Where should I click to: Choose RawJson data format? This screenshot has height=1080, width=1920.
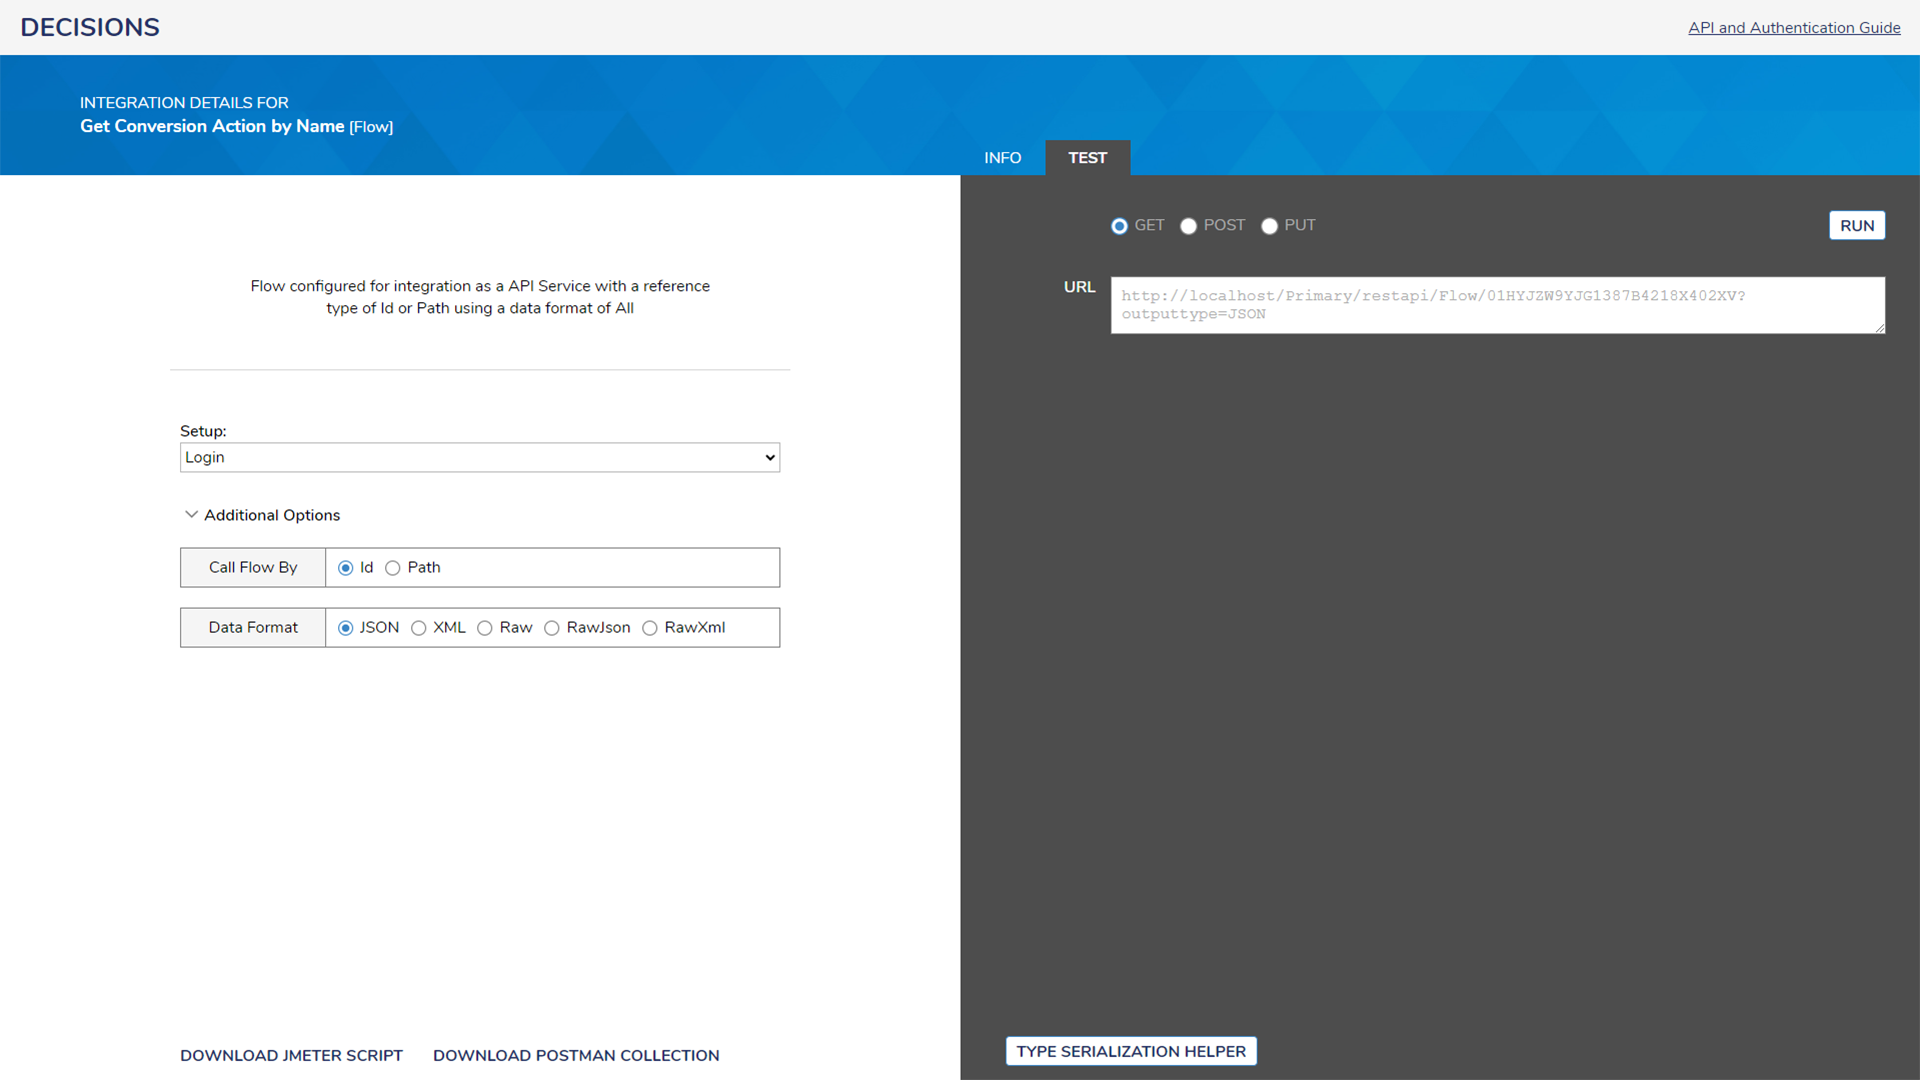click(x=552, y=628)
